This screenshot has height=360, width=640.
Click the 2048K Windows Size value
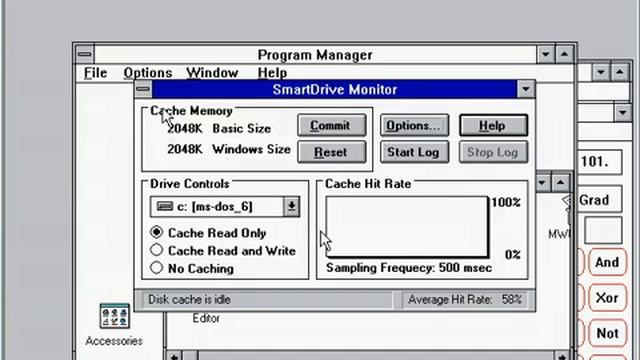229,149
